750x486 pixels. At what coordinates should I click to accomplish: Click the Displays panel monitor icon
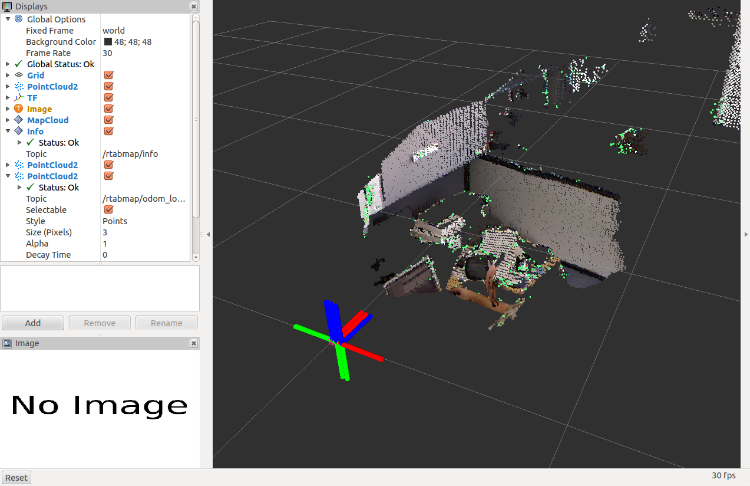coord(7,6)
